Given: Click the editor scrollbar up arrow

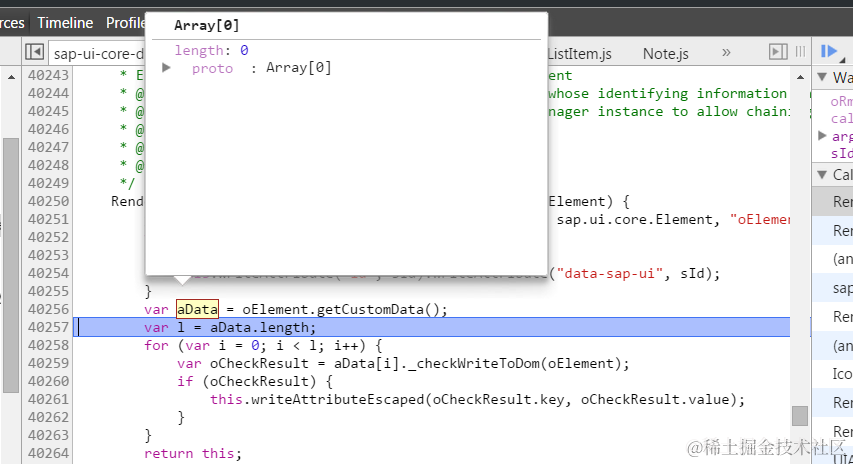Looking at the screenshot, I should [800, 77].
